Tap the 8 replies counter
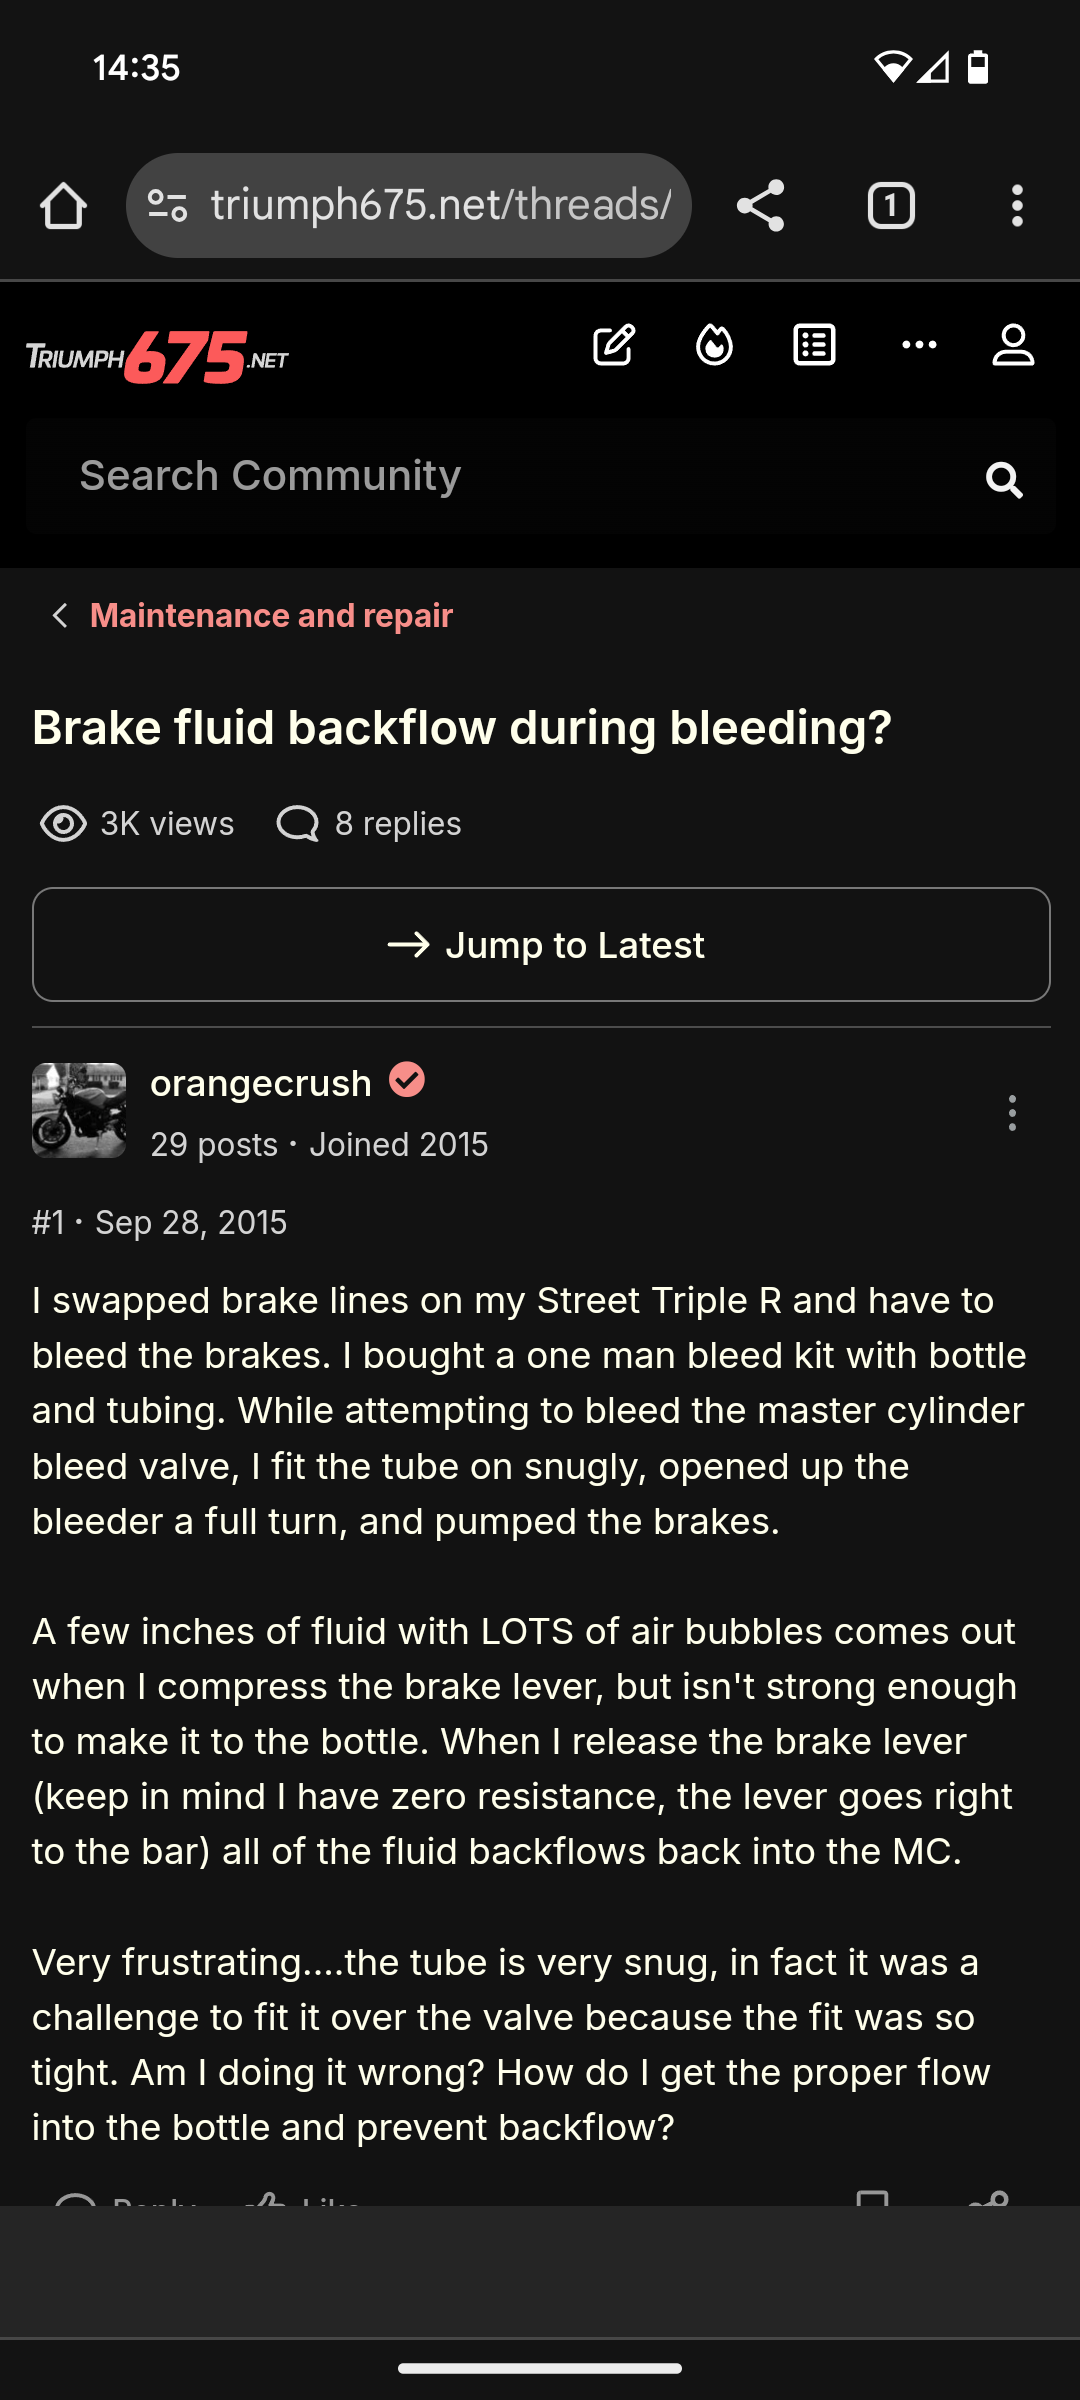This screenshot has height=2400, width=1080. pyautogui.click(x=369, y=824)
